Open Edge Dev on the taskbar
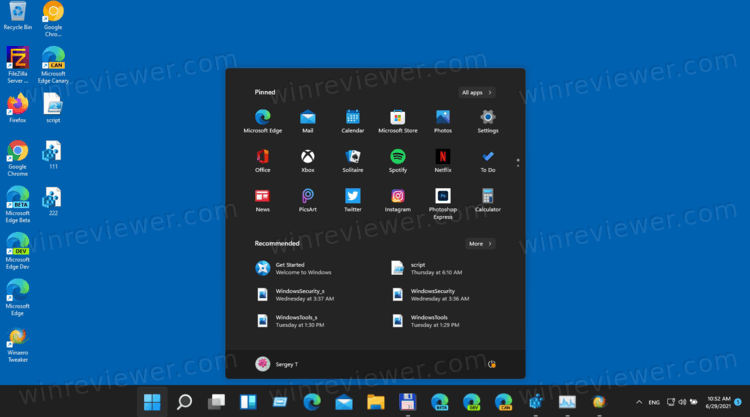This screenshot has height=417, width=750. (472, 402)
